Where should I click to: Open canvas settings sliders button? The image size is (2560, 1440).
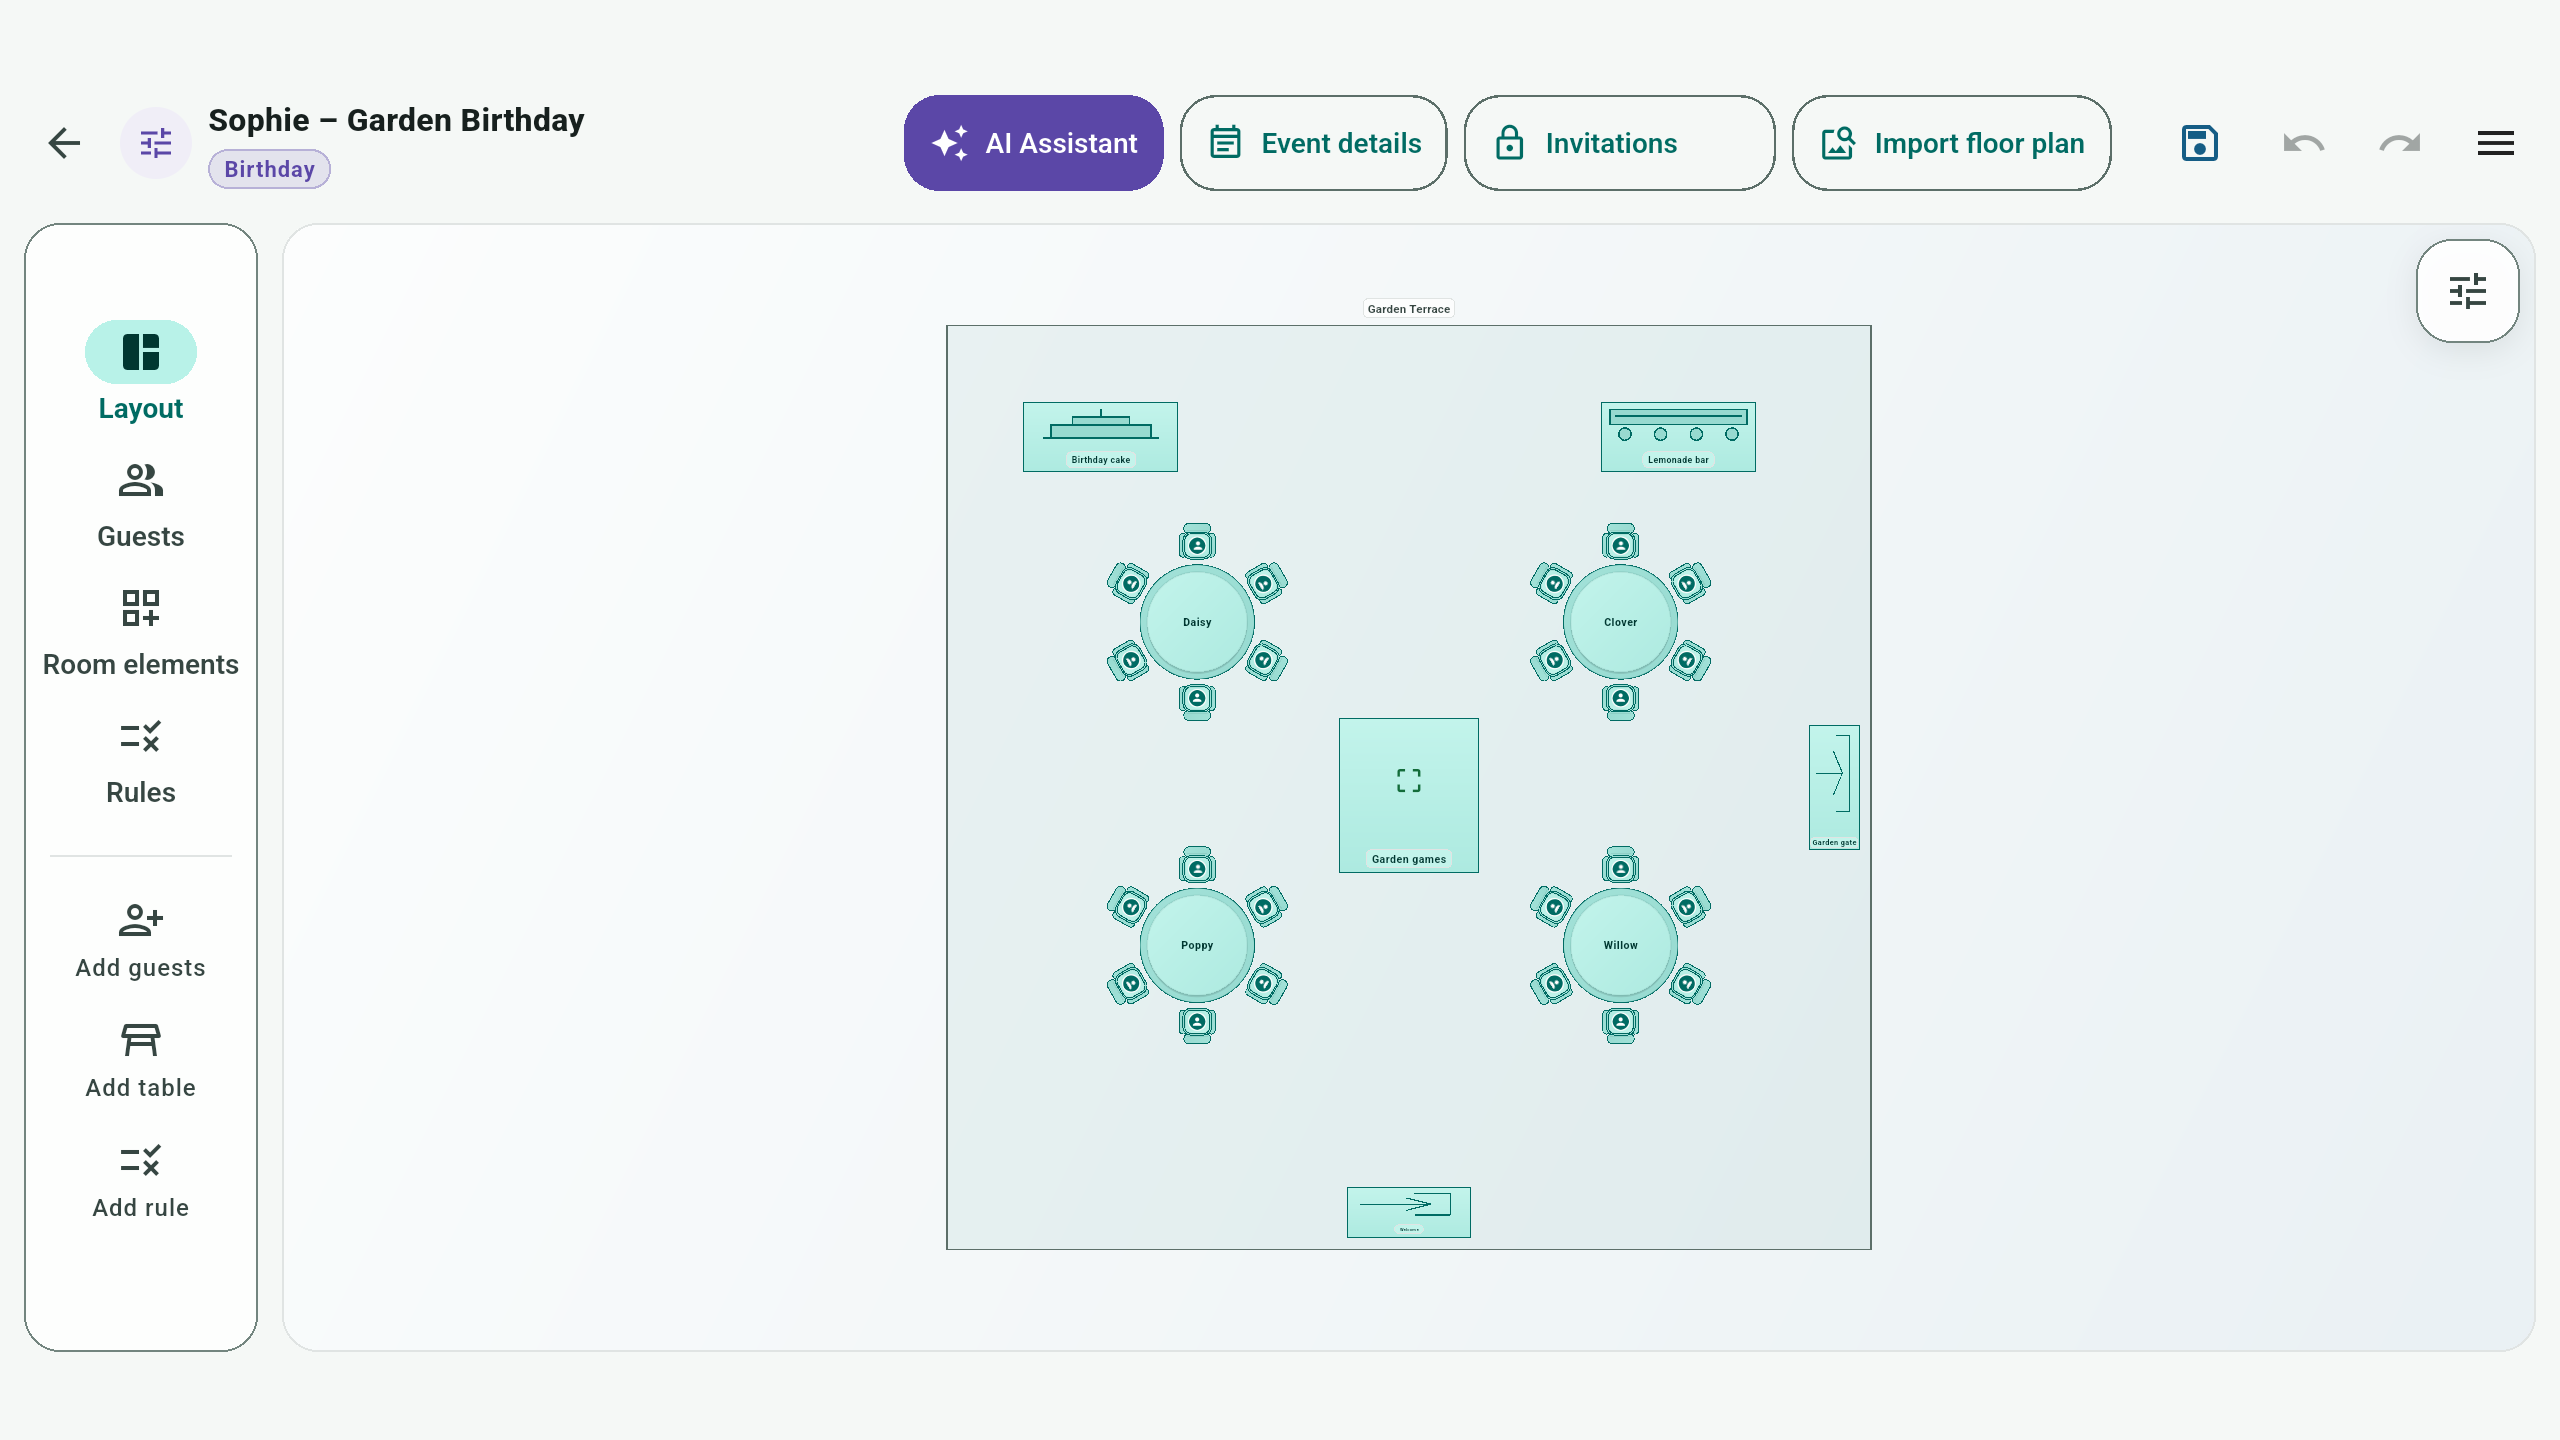pos(2468,291)
